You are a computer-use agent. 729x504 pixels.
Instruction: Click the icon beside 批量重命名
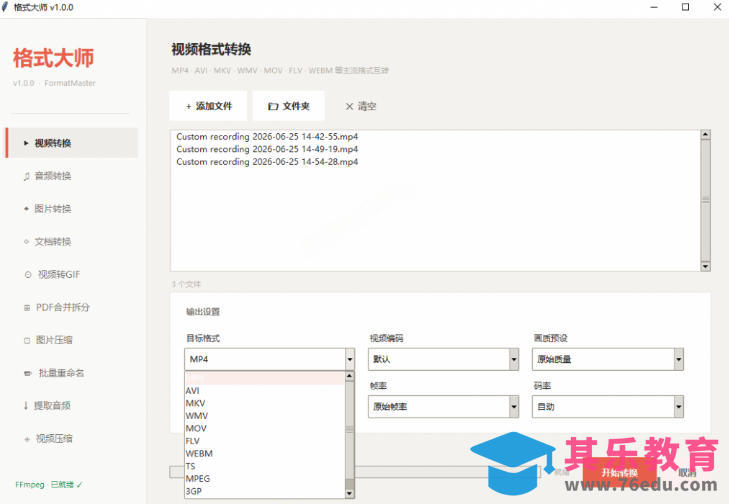(27, 373)
